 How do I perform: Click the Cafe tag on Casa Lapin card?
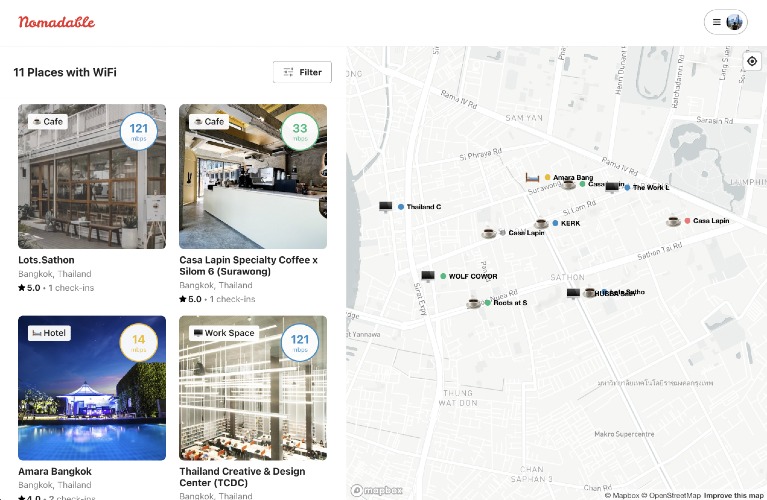point(209,121)
